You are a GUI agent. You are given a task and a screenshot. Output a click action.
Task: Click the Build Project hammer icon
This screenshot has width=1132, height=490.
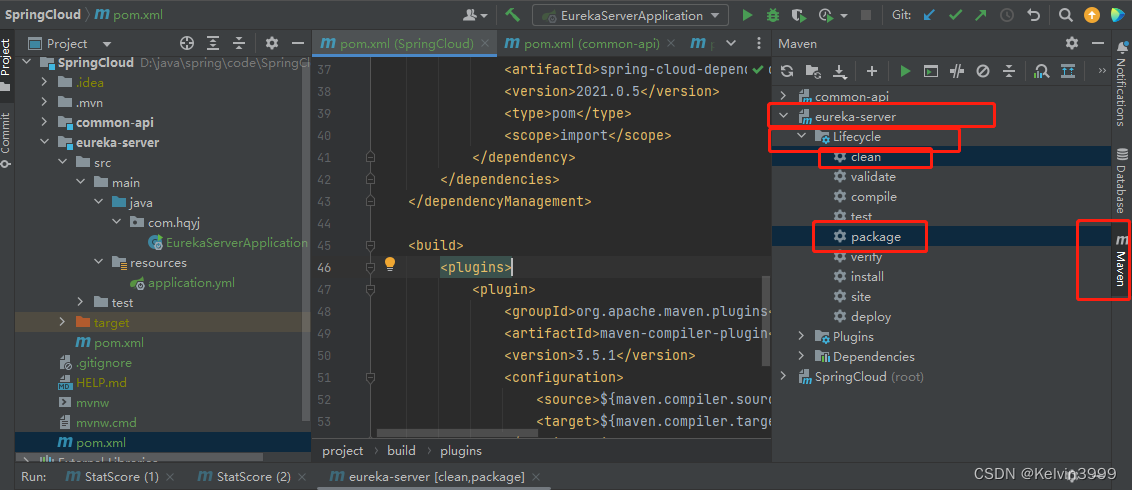[513, 15]
